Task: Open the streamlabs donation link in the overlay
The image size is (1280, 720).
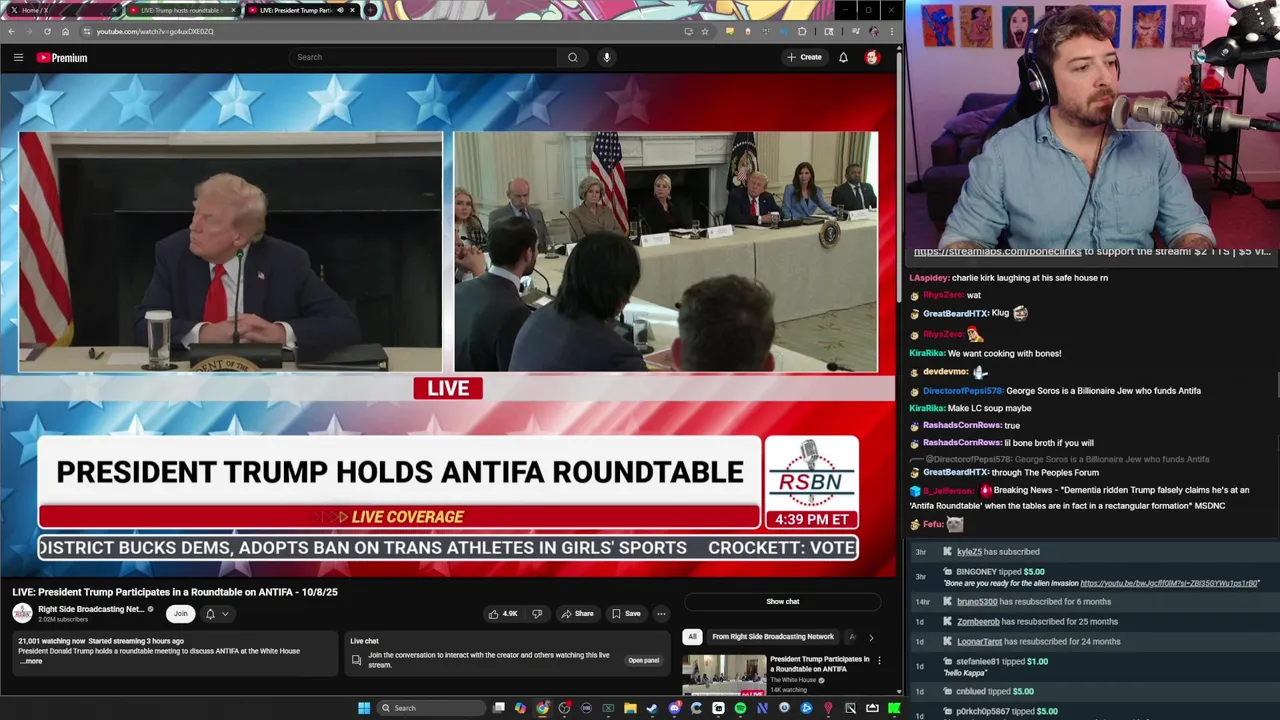Action: (998, 252)
